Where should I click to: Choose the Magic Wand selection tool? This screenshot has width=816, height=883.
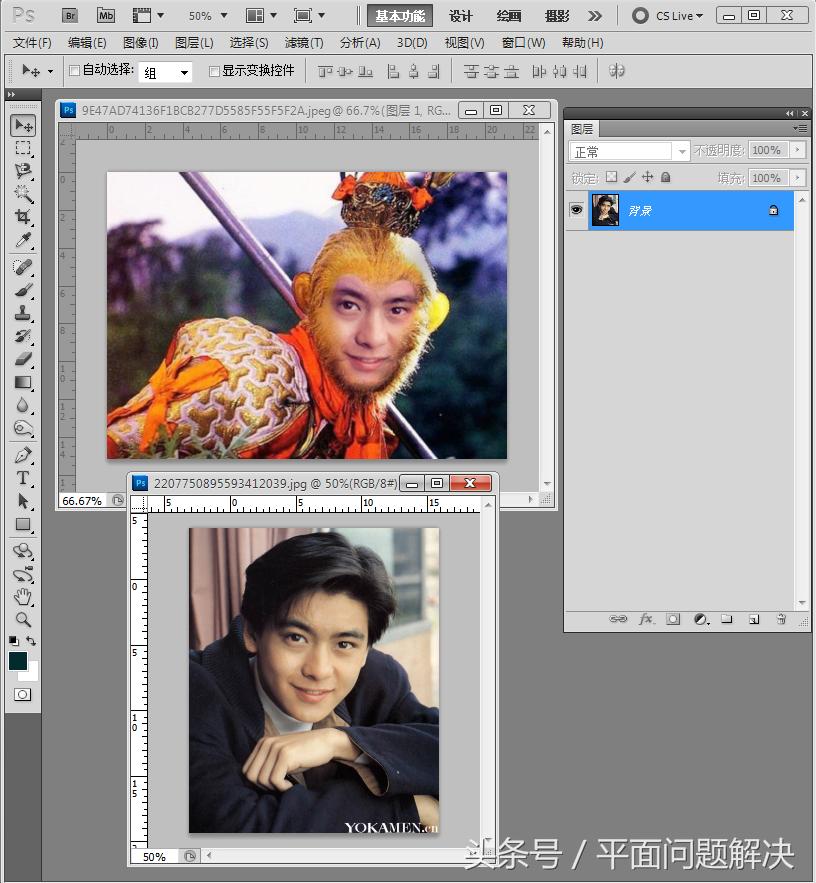click(x=23, y=194)
